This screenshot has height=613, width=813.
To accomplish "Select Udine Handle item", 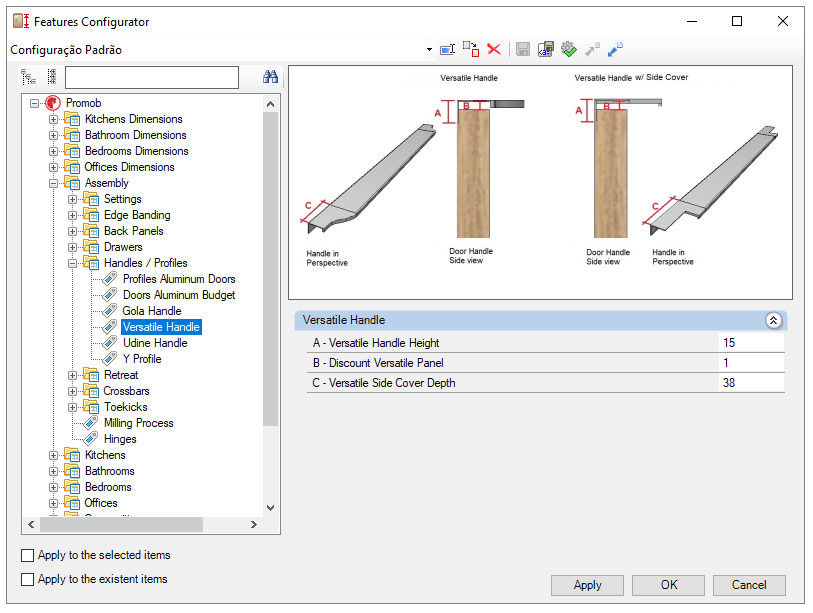I will 155,343.
